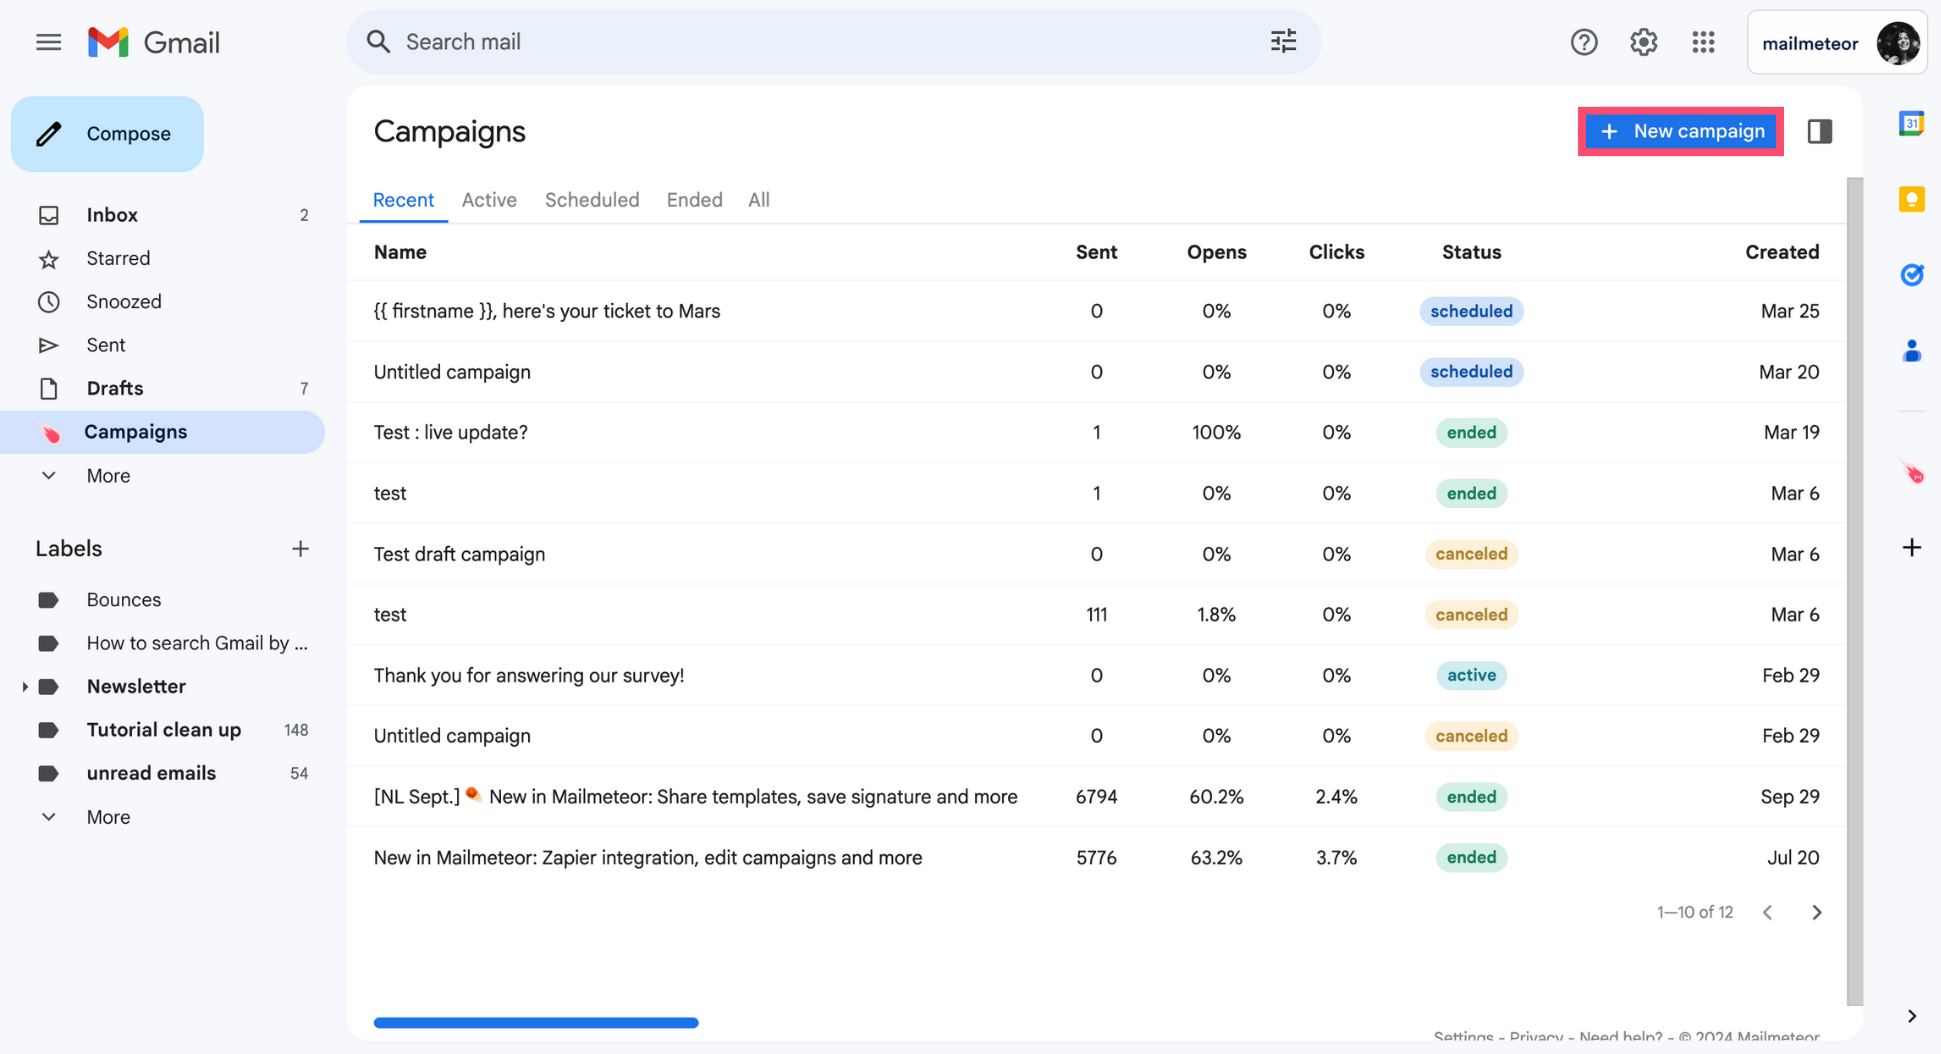Open Google Tasks side panel icon
The width and height of the screenshot is (1941, 1054).
point(1911,275)
